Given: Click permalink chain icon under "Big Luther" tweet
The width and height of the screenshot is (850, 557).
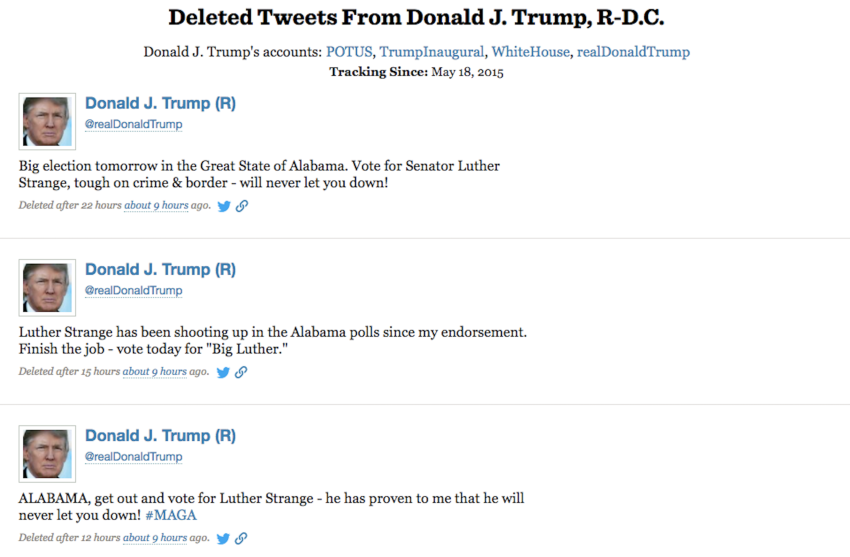Looking at the screenshot, I should pos(241,372).
